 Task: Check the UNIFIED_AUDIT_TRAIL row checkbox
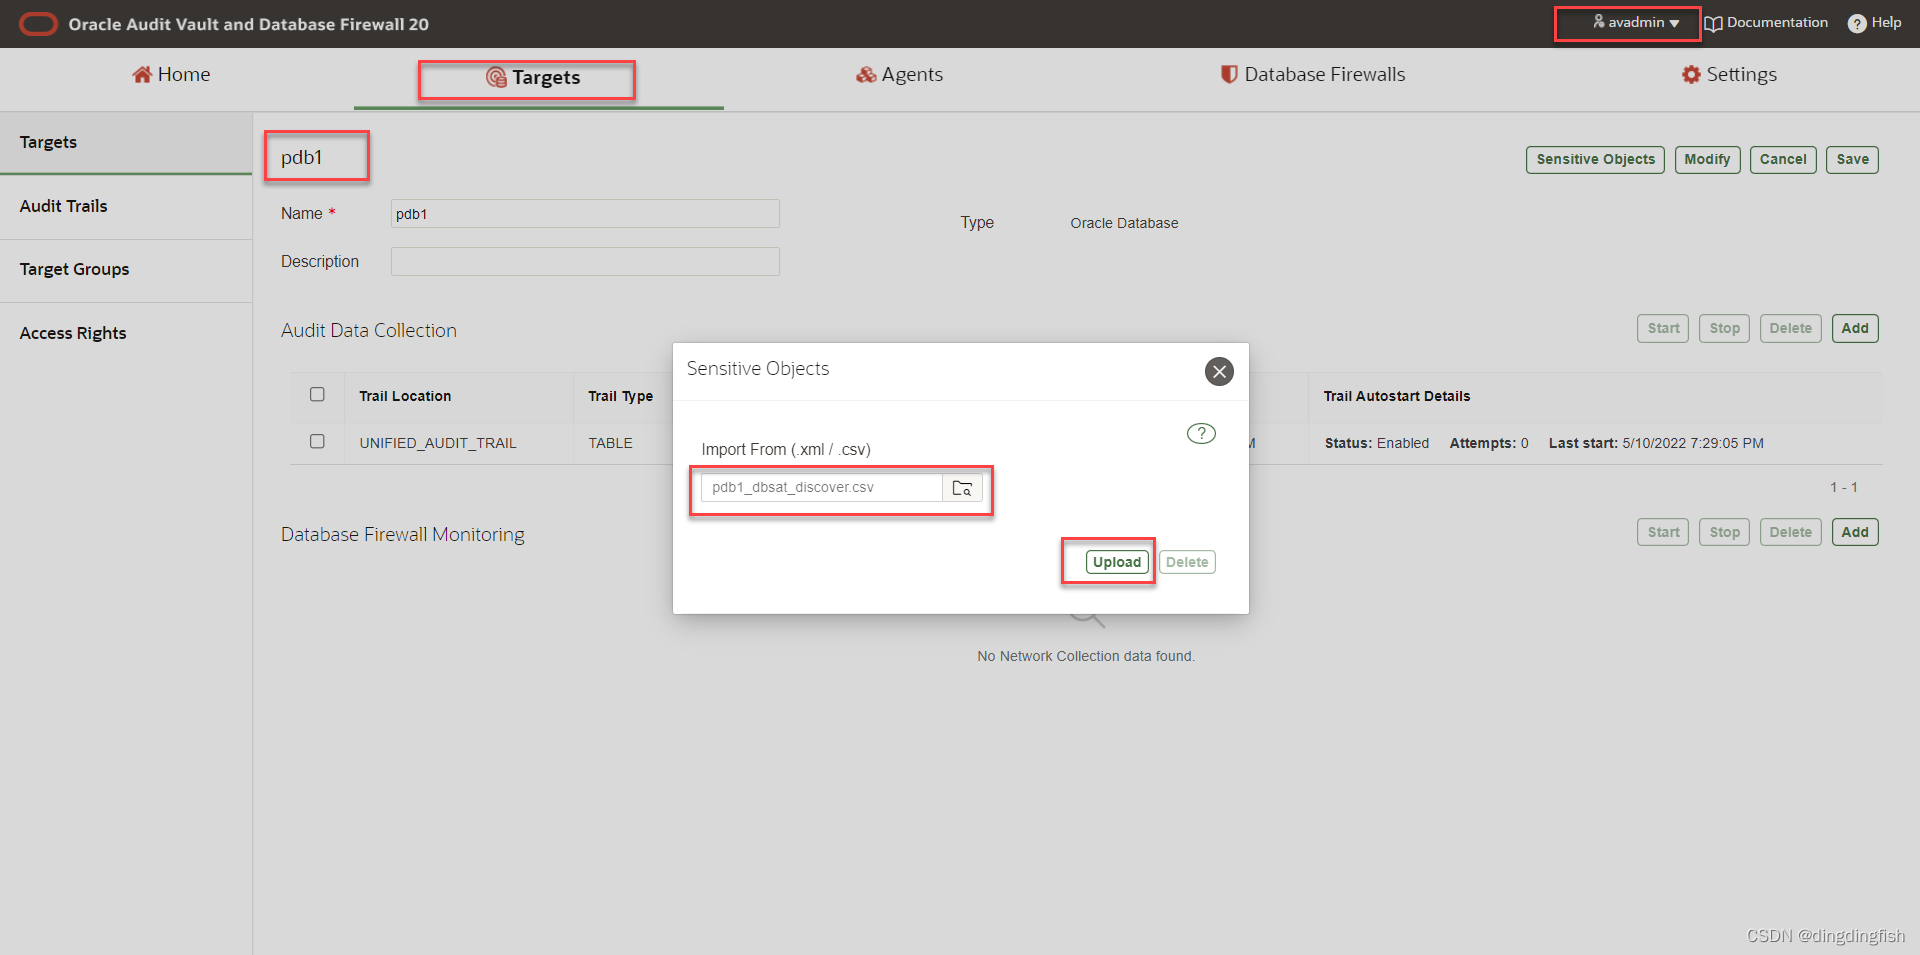tap(317, 441)
